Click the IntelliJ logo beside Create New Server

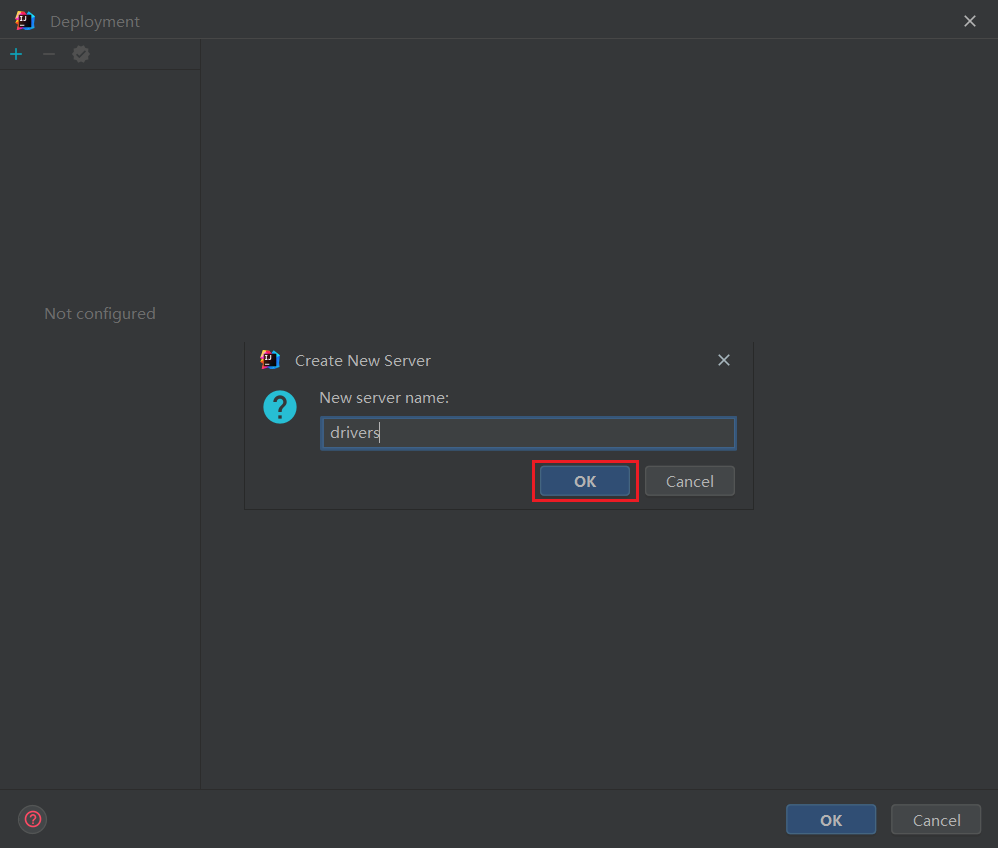(271, 360)
